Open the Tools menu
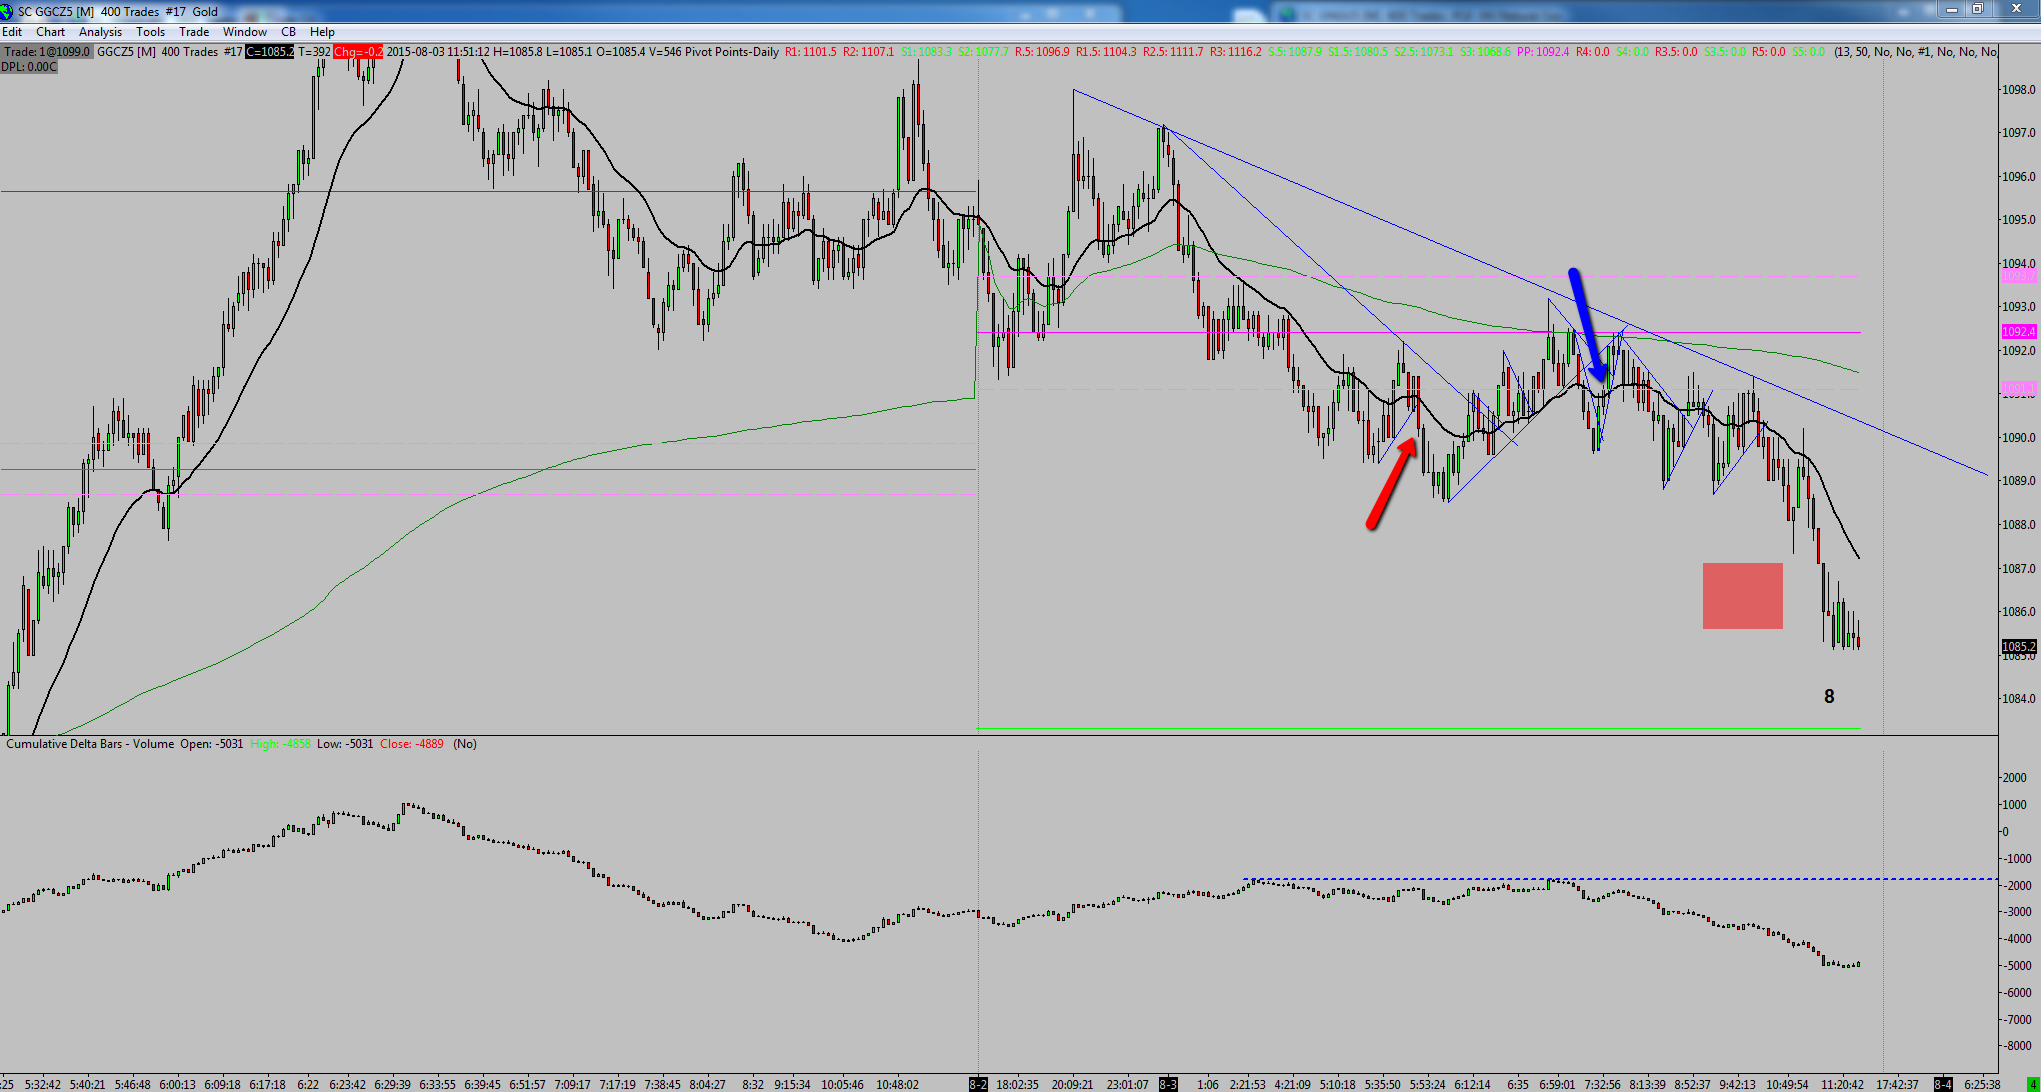The image size is (2041, 1092). coord(150,32)
